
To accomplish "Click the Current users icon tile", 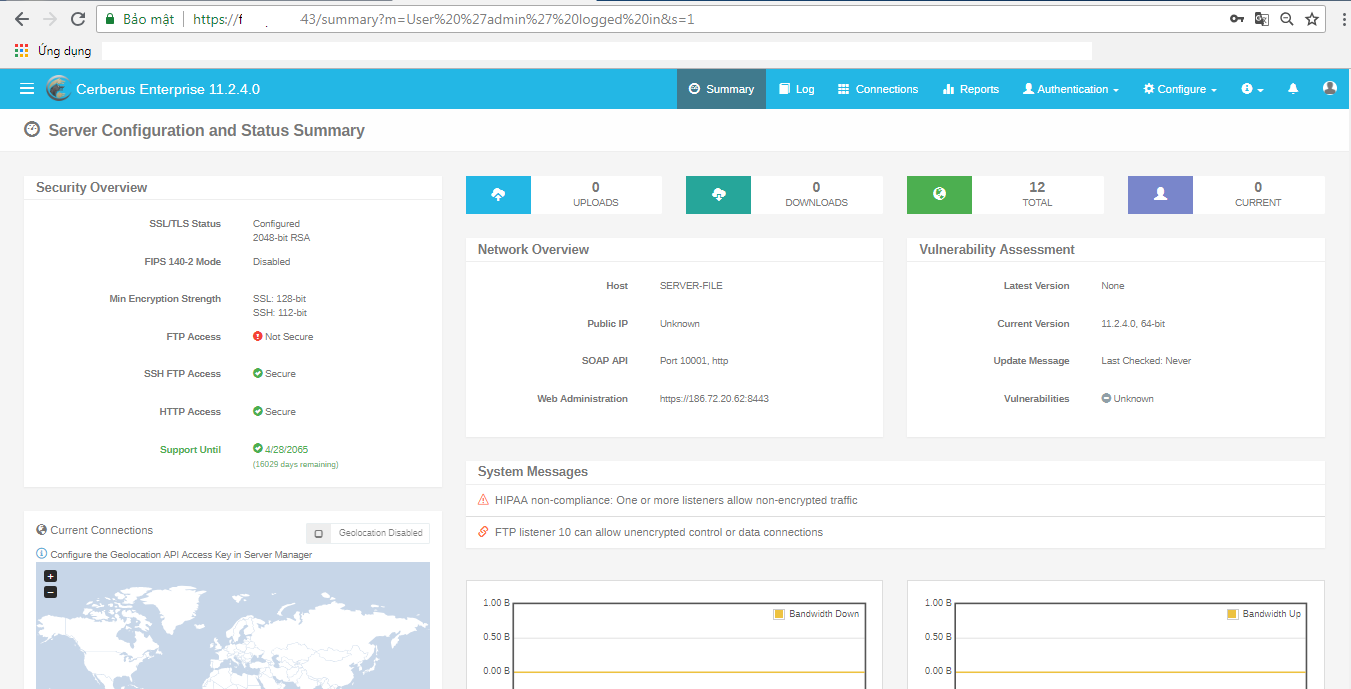I will click(x=1159, y=194).
